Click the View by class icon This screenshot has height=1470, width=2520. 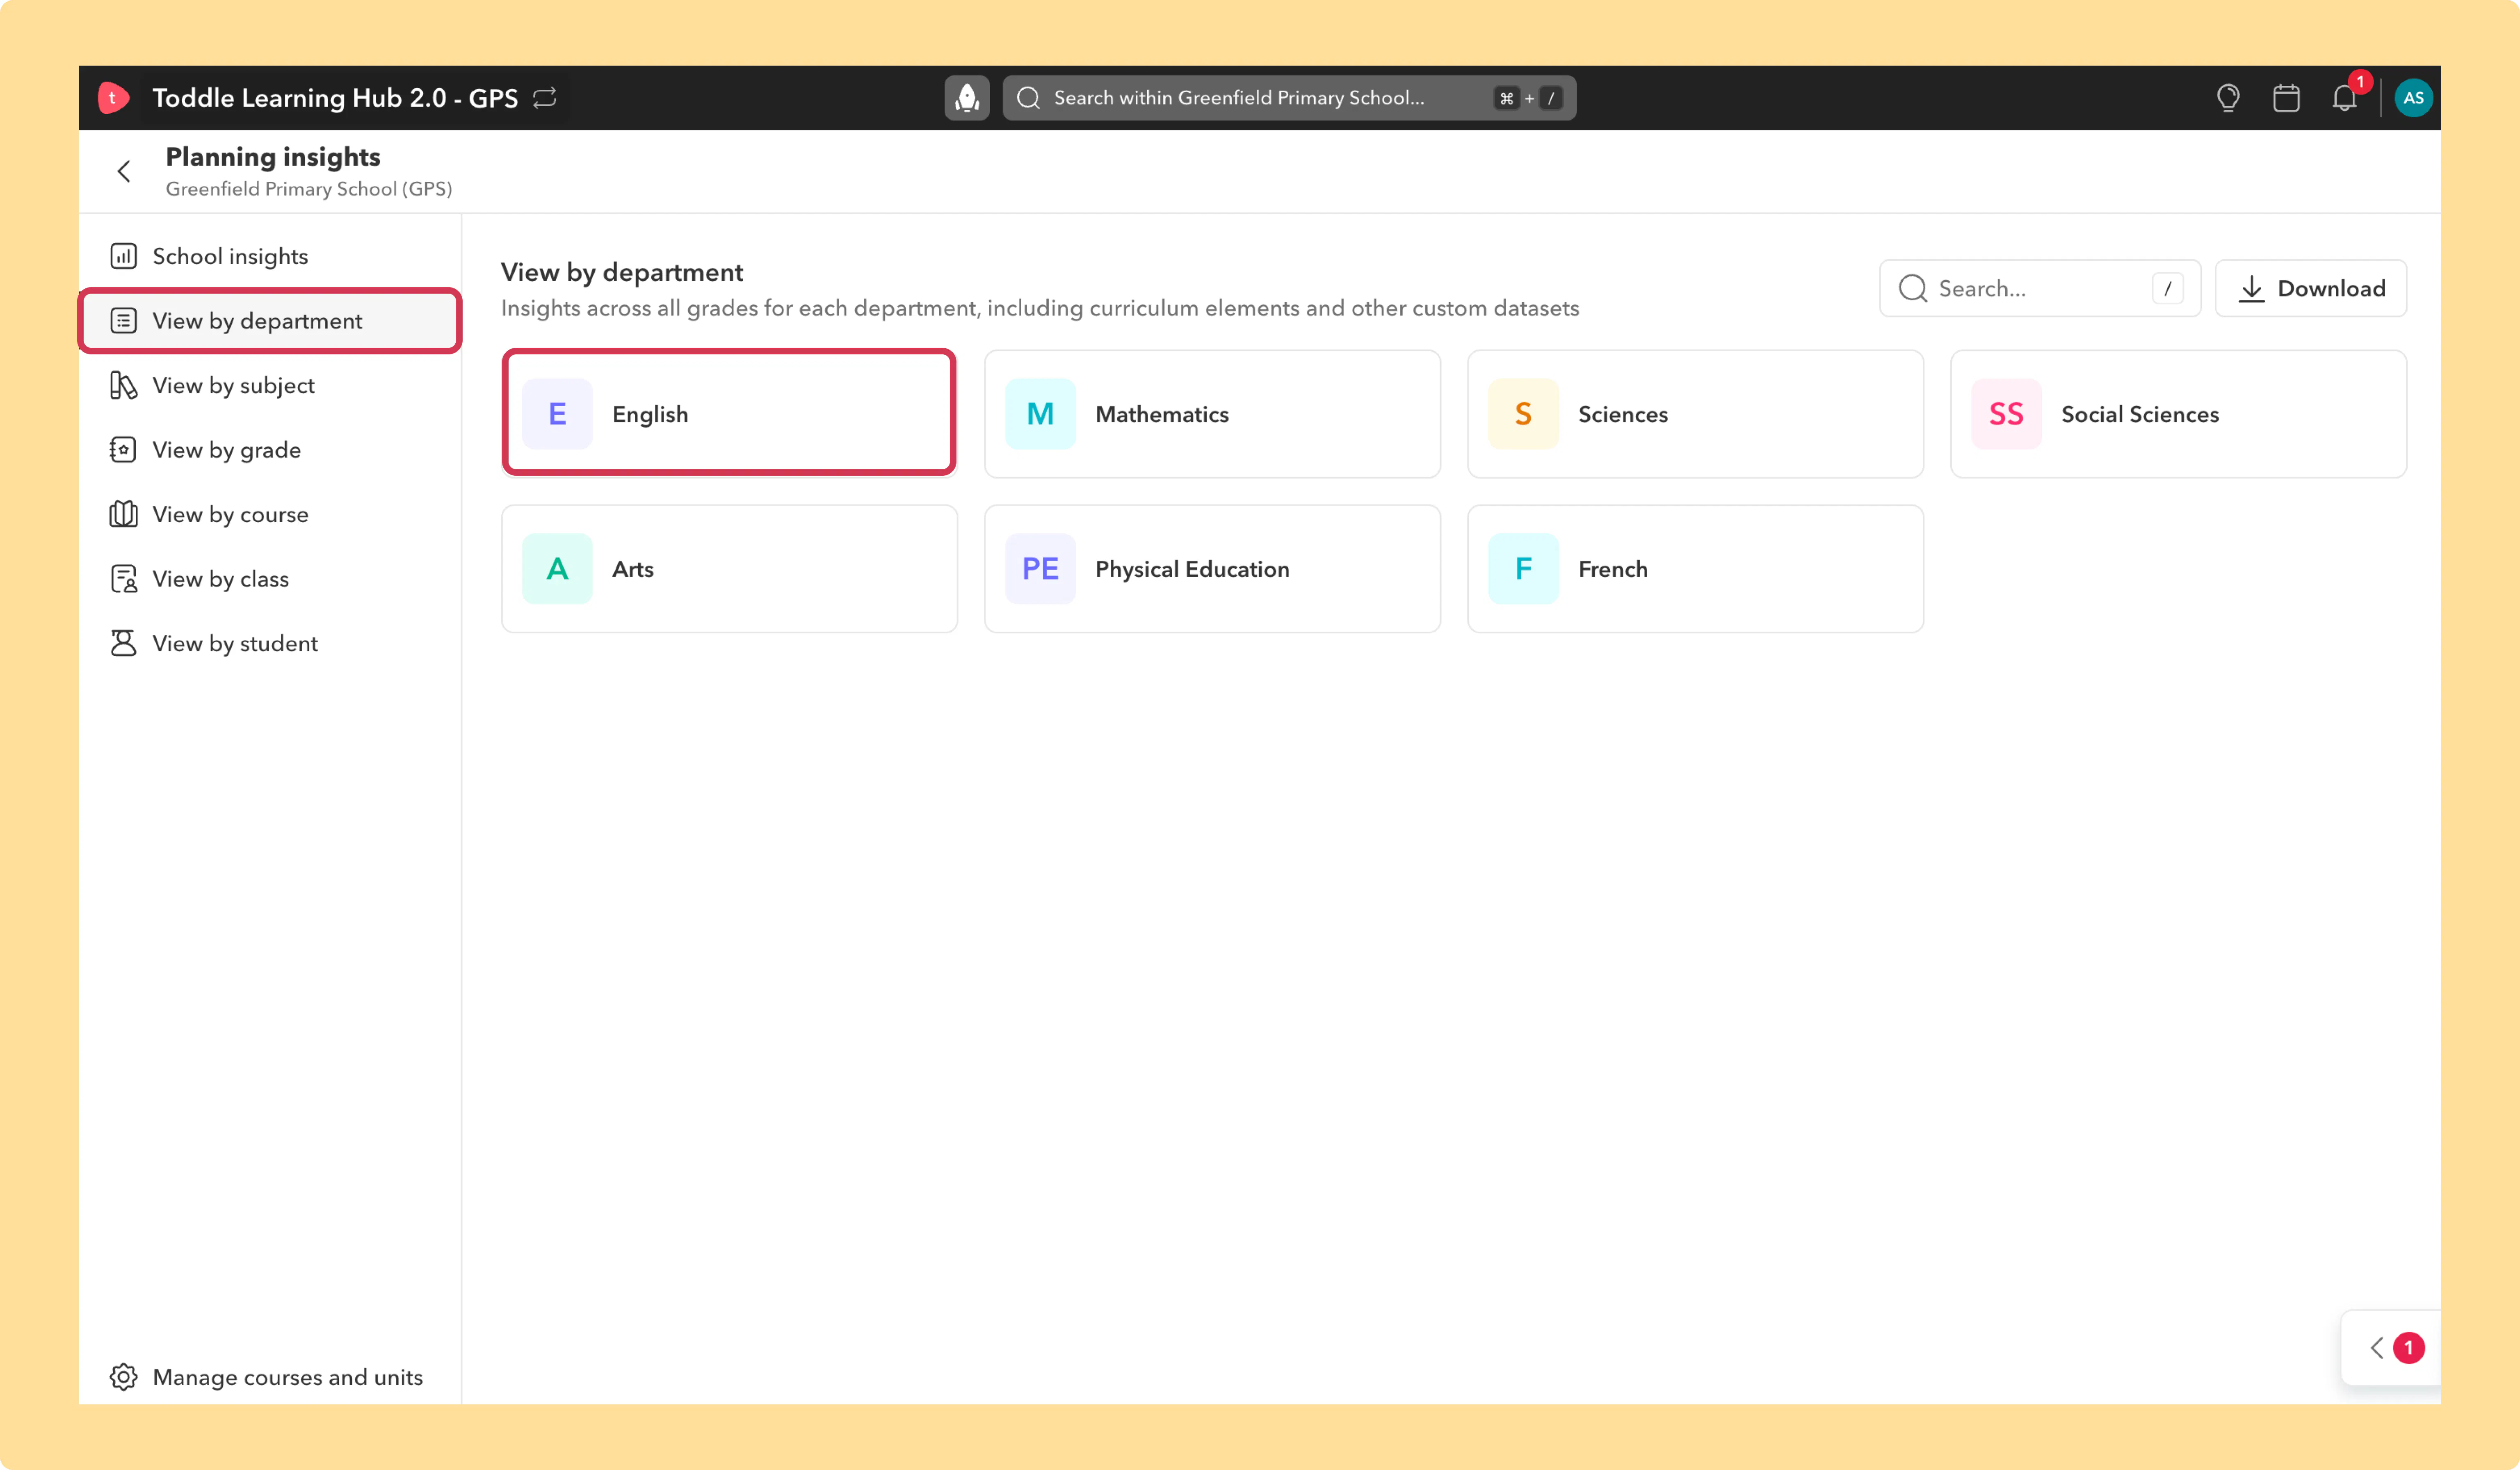123,579
